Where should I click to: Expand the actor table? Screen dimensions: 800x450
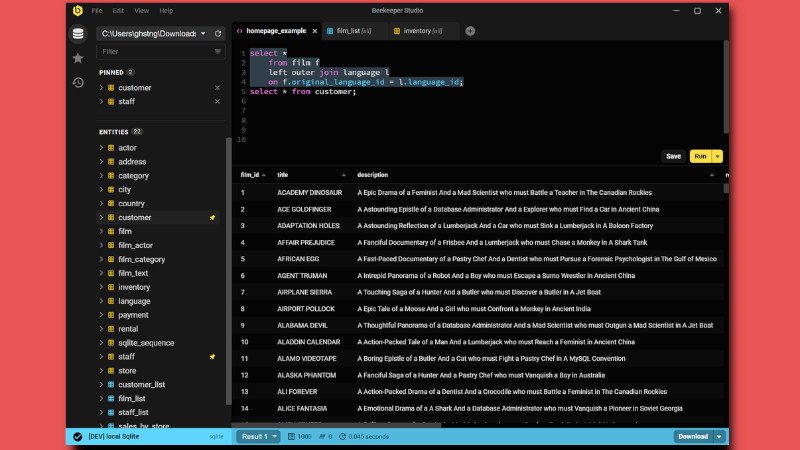pos(101,148)
